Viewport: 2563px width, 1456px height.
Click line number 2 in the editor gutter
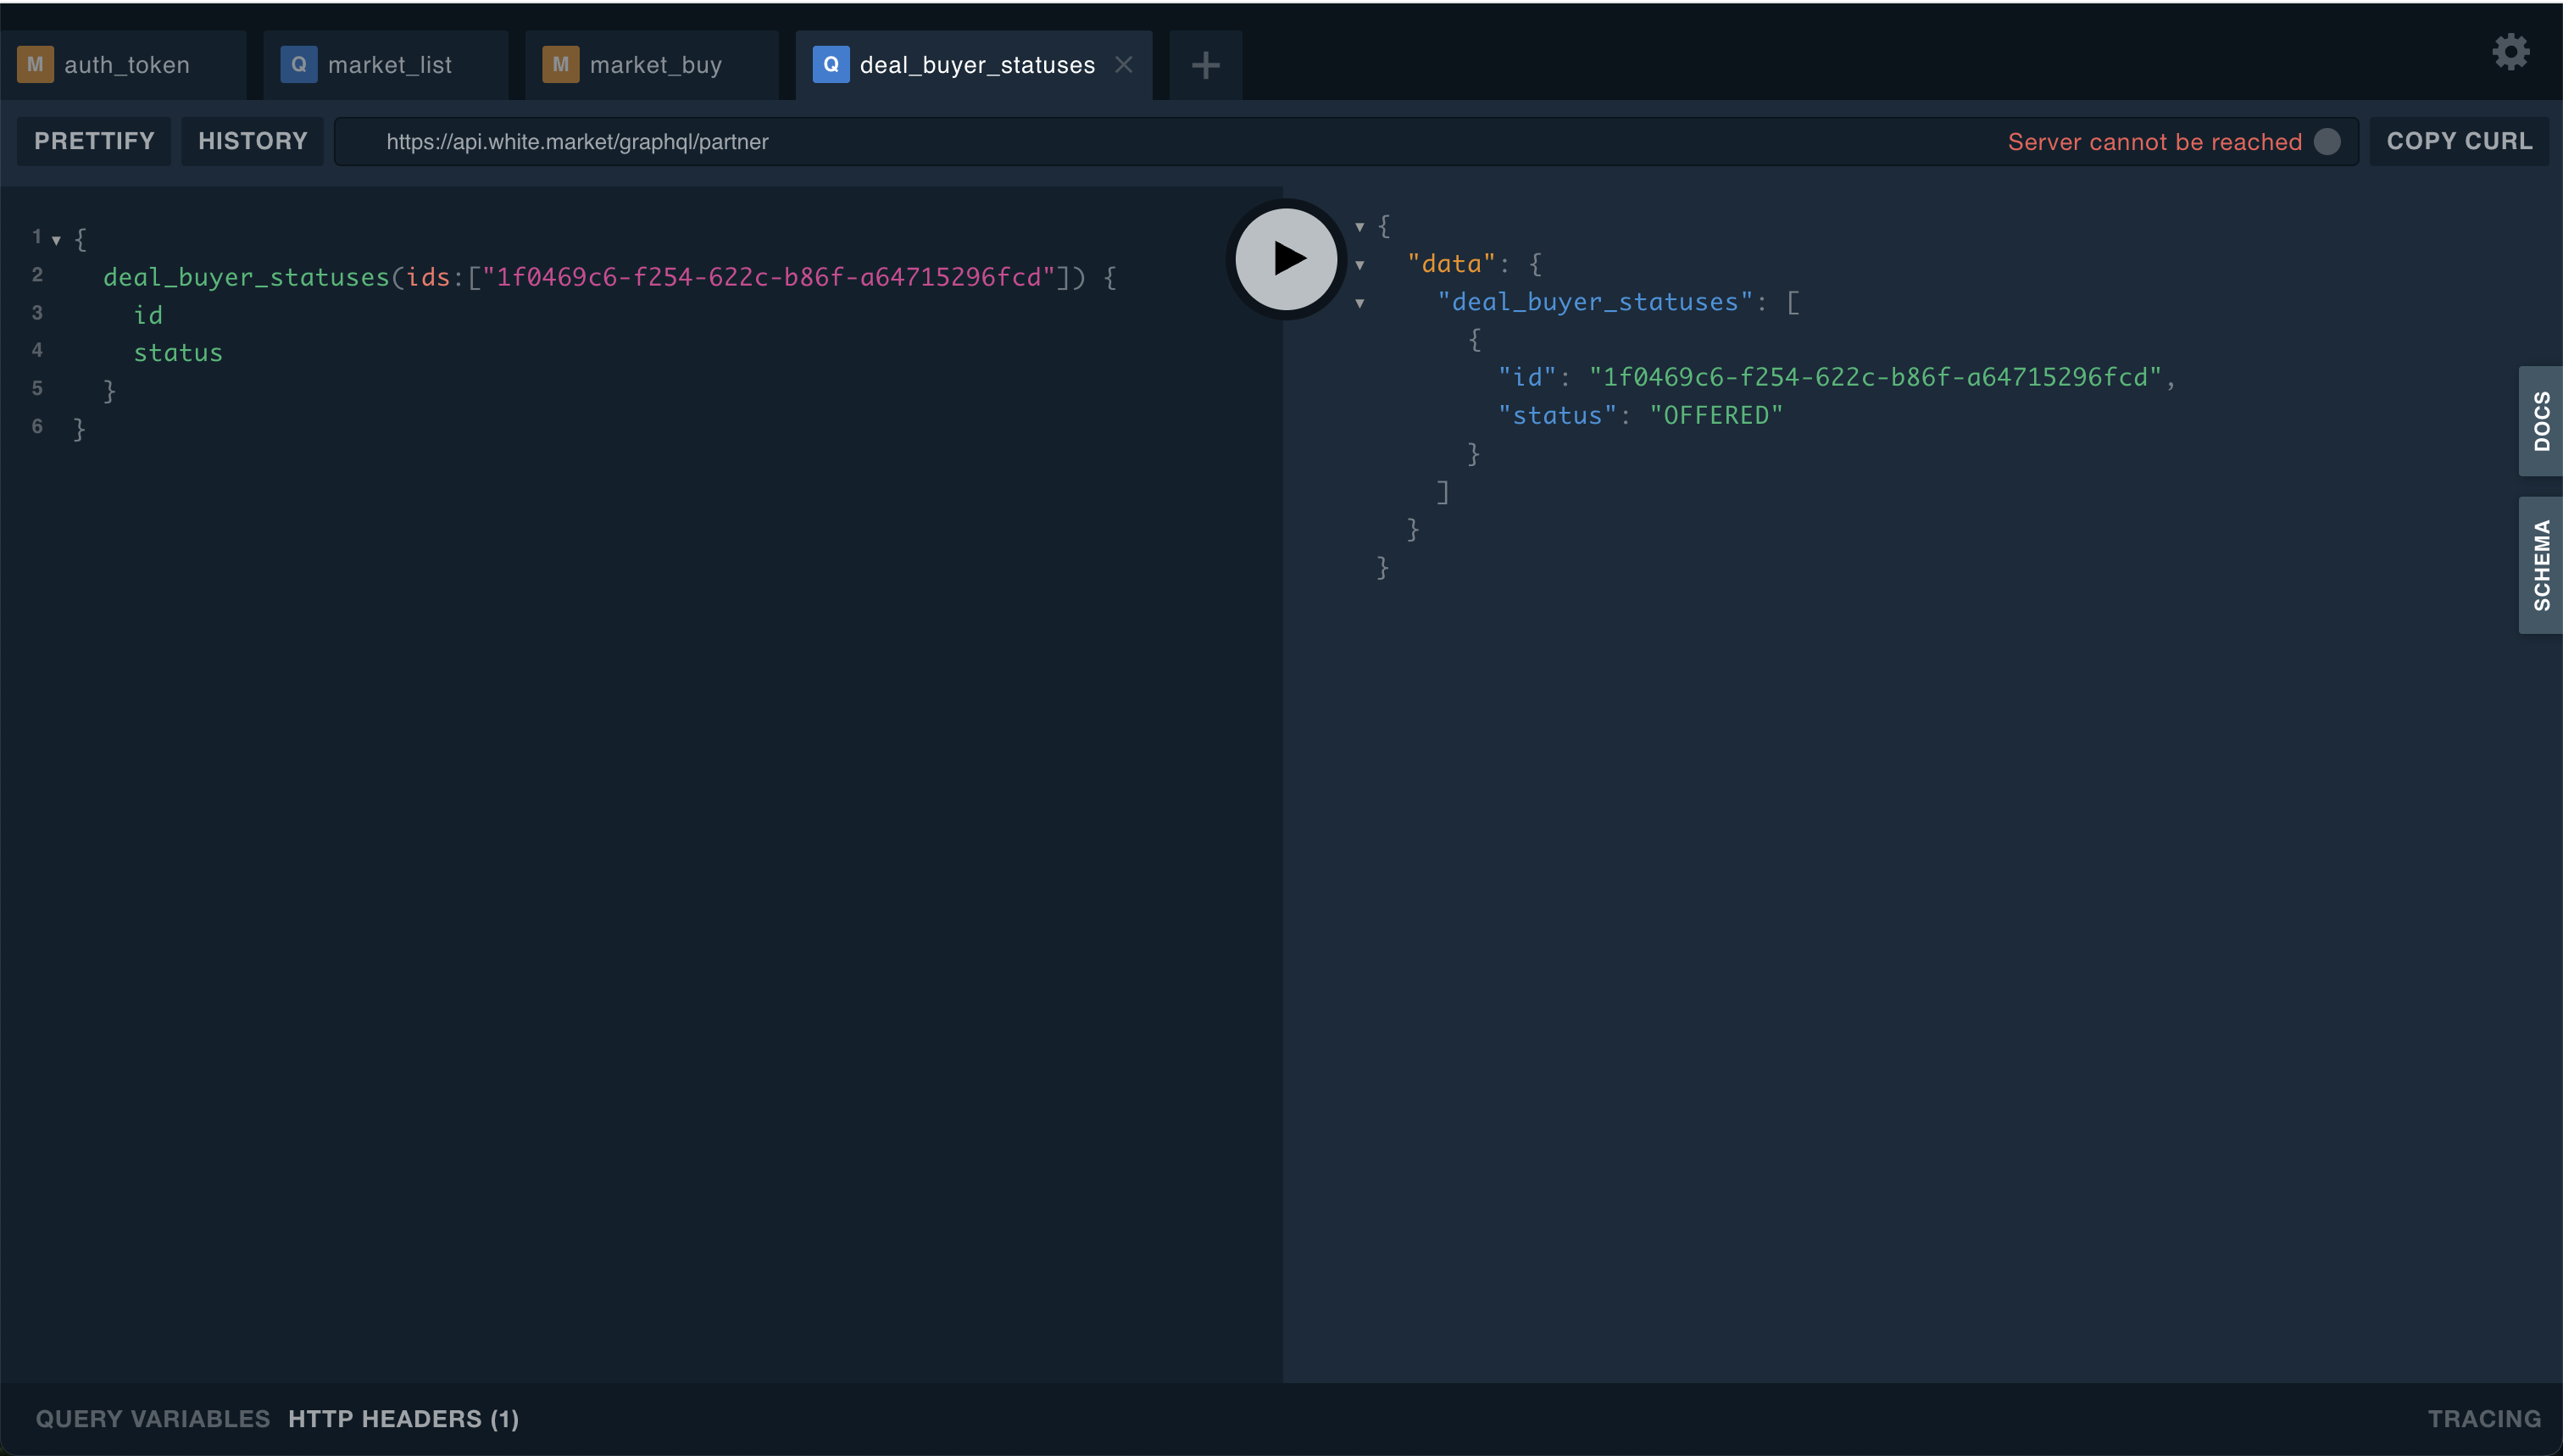tap(37, 275)
